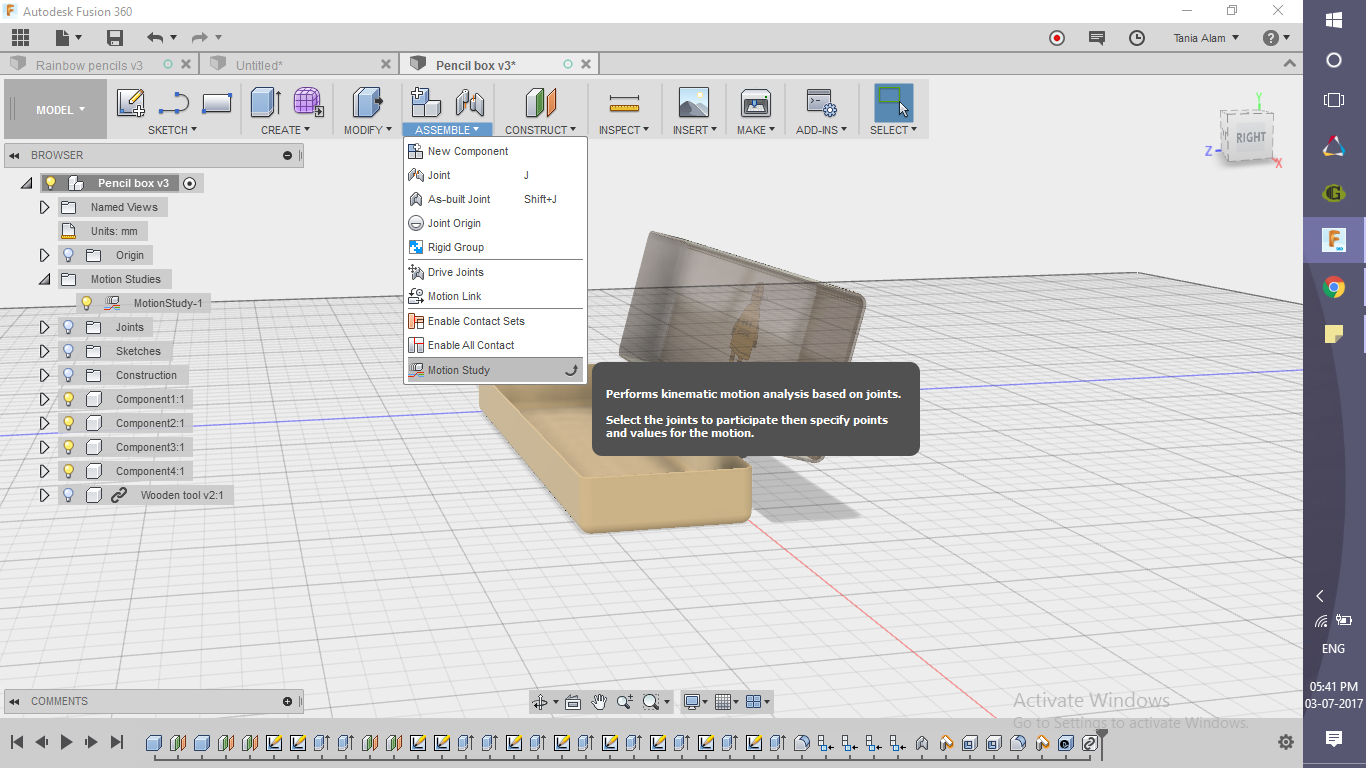
Task: Toggle visibility bulb of Construction folder
Action: [68, 375]
